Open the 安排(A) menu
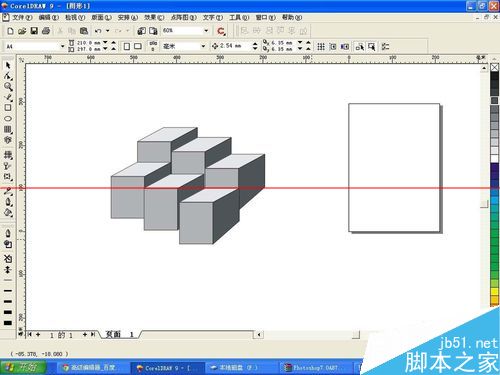 [128, 17]
